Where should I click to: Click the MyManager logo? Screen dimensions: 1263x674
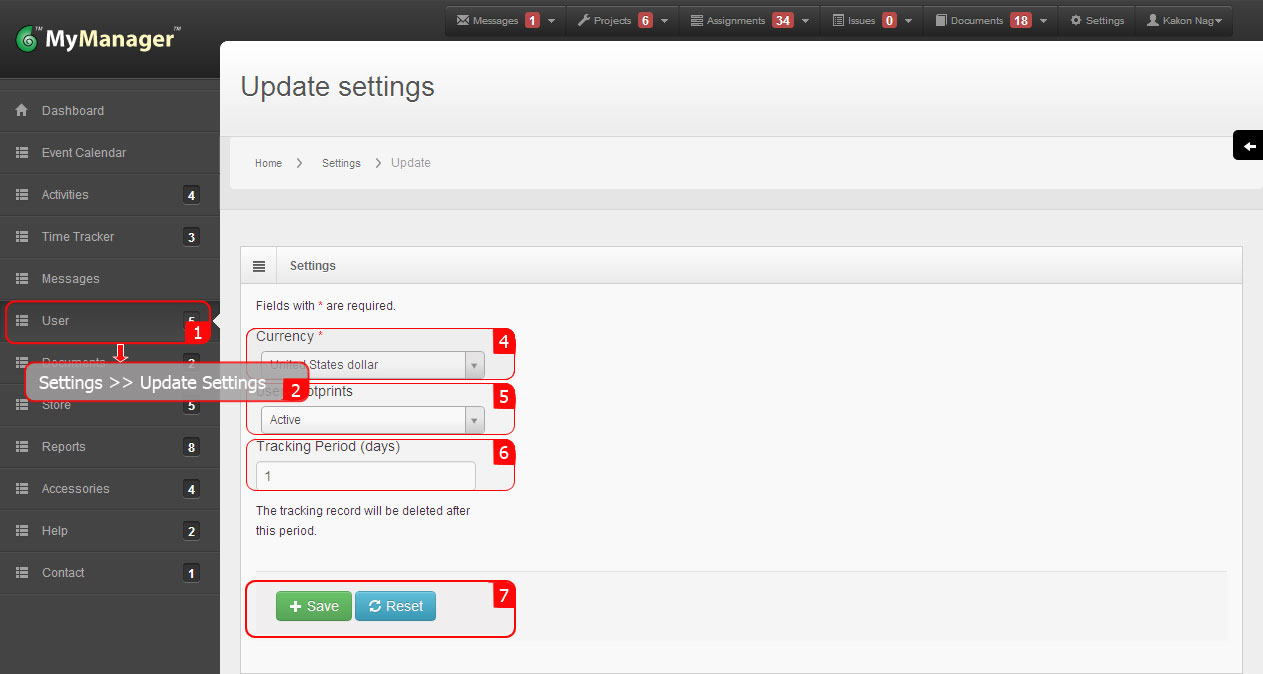pyautogui.click(x=98, y=40)
